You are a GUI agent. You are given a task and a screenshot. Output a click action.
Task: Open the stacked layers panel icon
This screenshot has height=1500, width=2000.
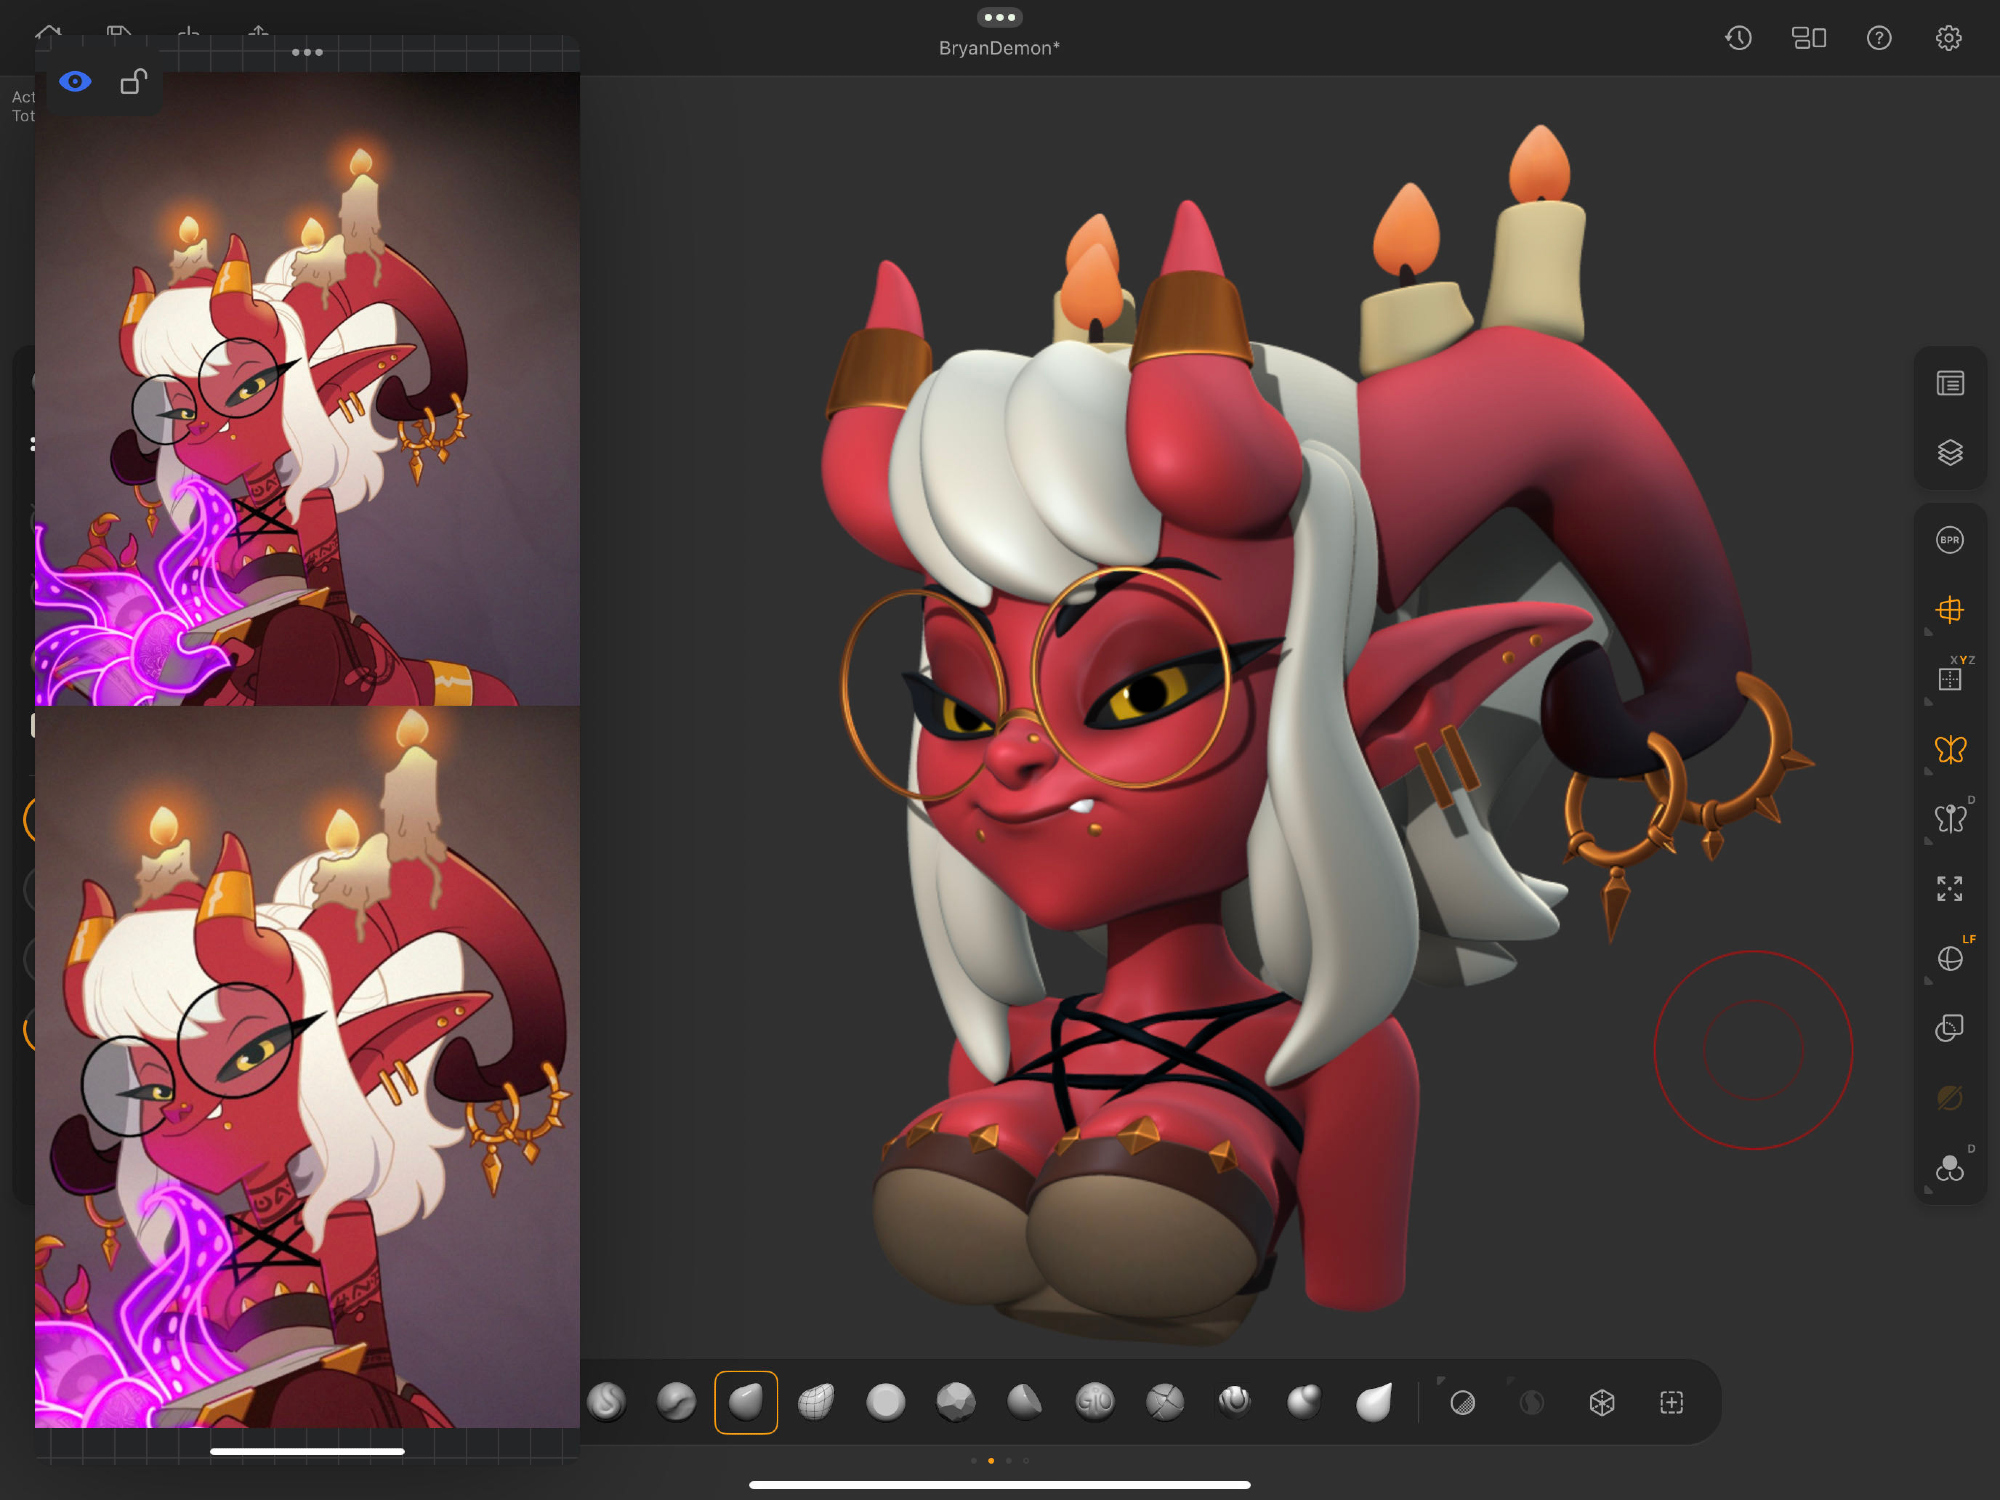[1949, 452]
